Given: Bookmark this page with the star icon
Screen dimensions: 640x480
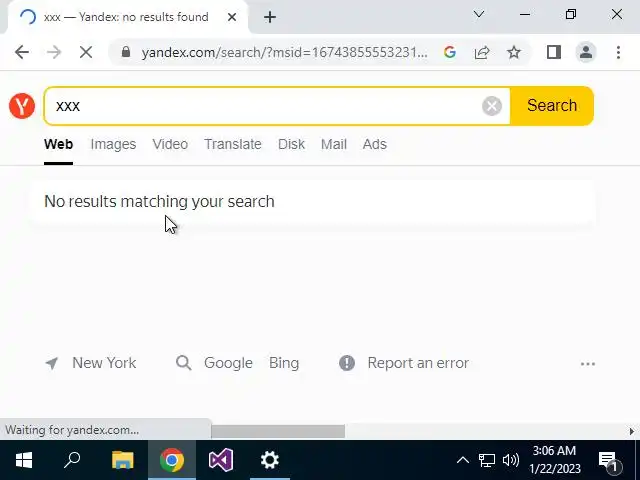Looking at the screenshot, I should point(514,52).
